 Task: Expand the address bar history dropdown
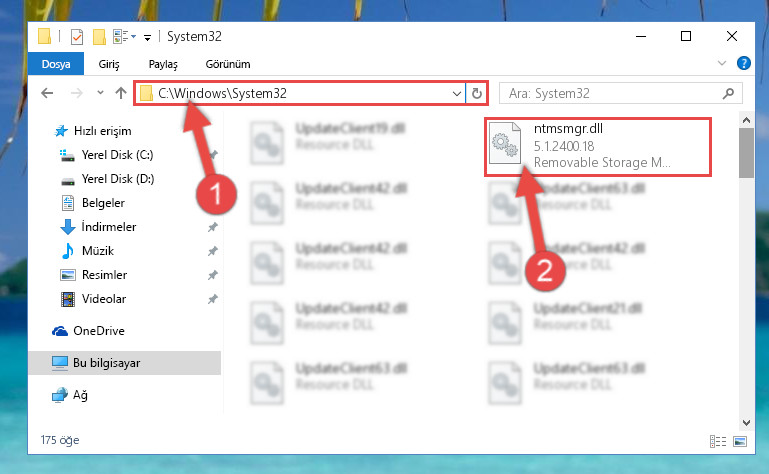457,93
